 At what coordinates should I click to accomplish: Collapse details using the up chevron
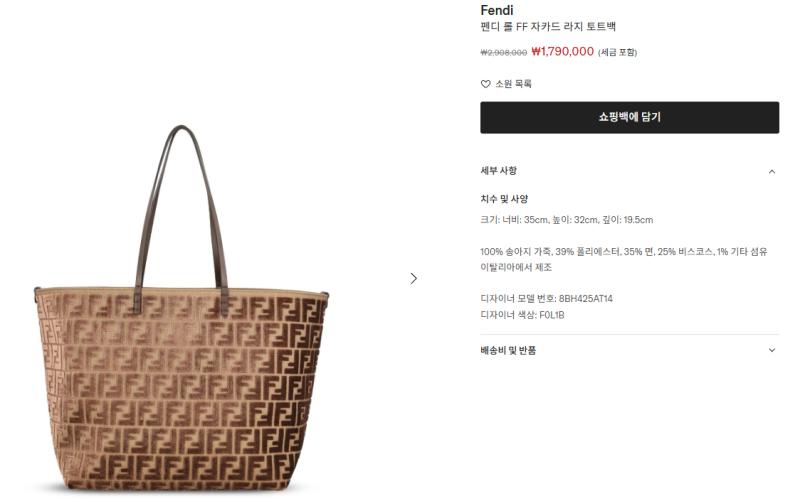click(x=771, y=171)
